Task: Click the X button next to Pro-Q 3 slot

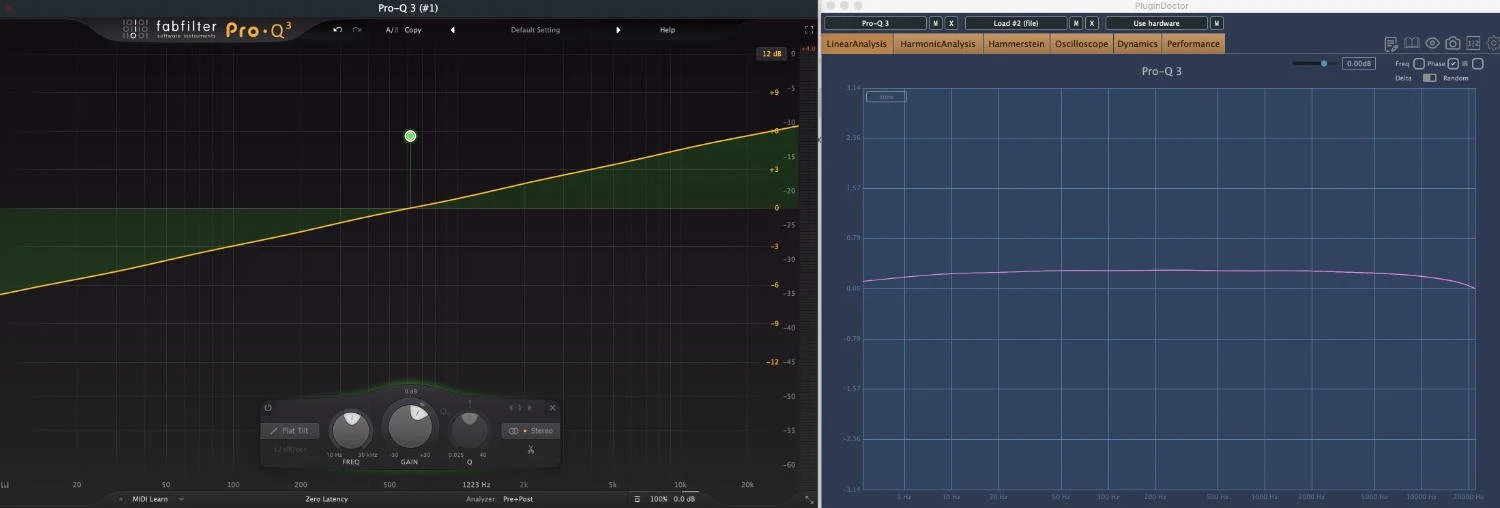Action: pos(951,23)
